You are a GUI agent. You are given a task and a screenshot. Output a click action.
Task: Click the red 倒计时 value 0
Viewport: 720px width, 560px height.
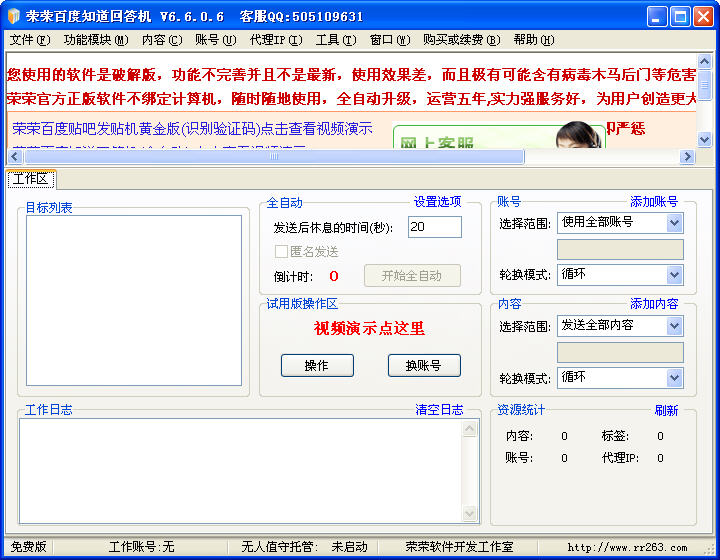[334, 276]
